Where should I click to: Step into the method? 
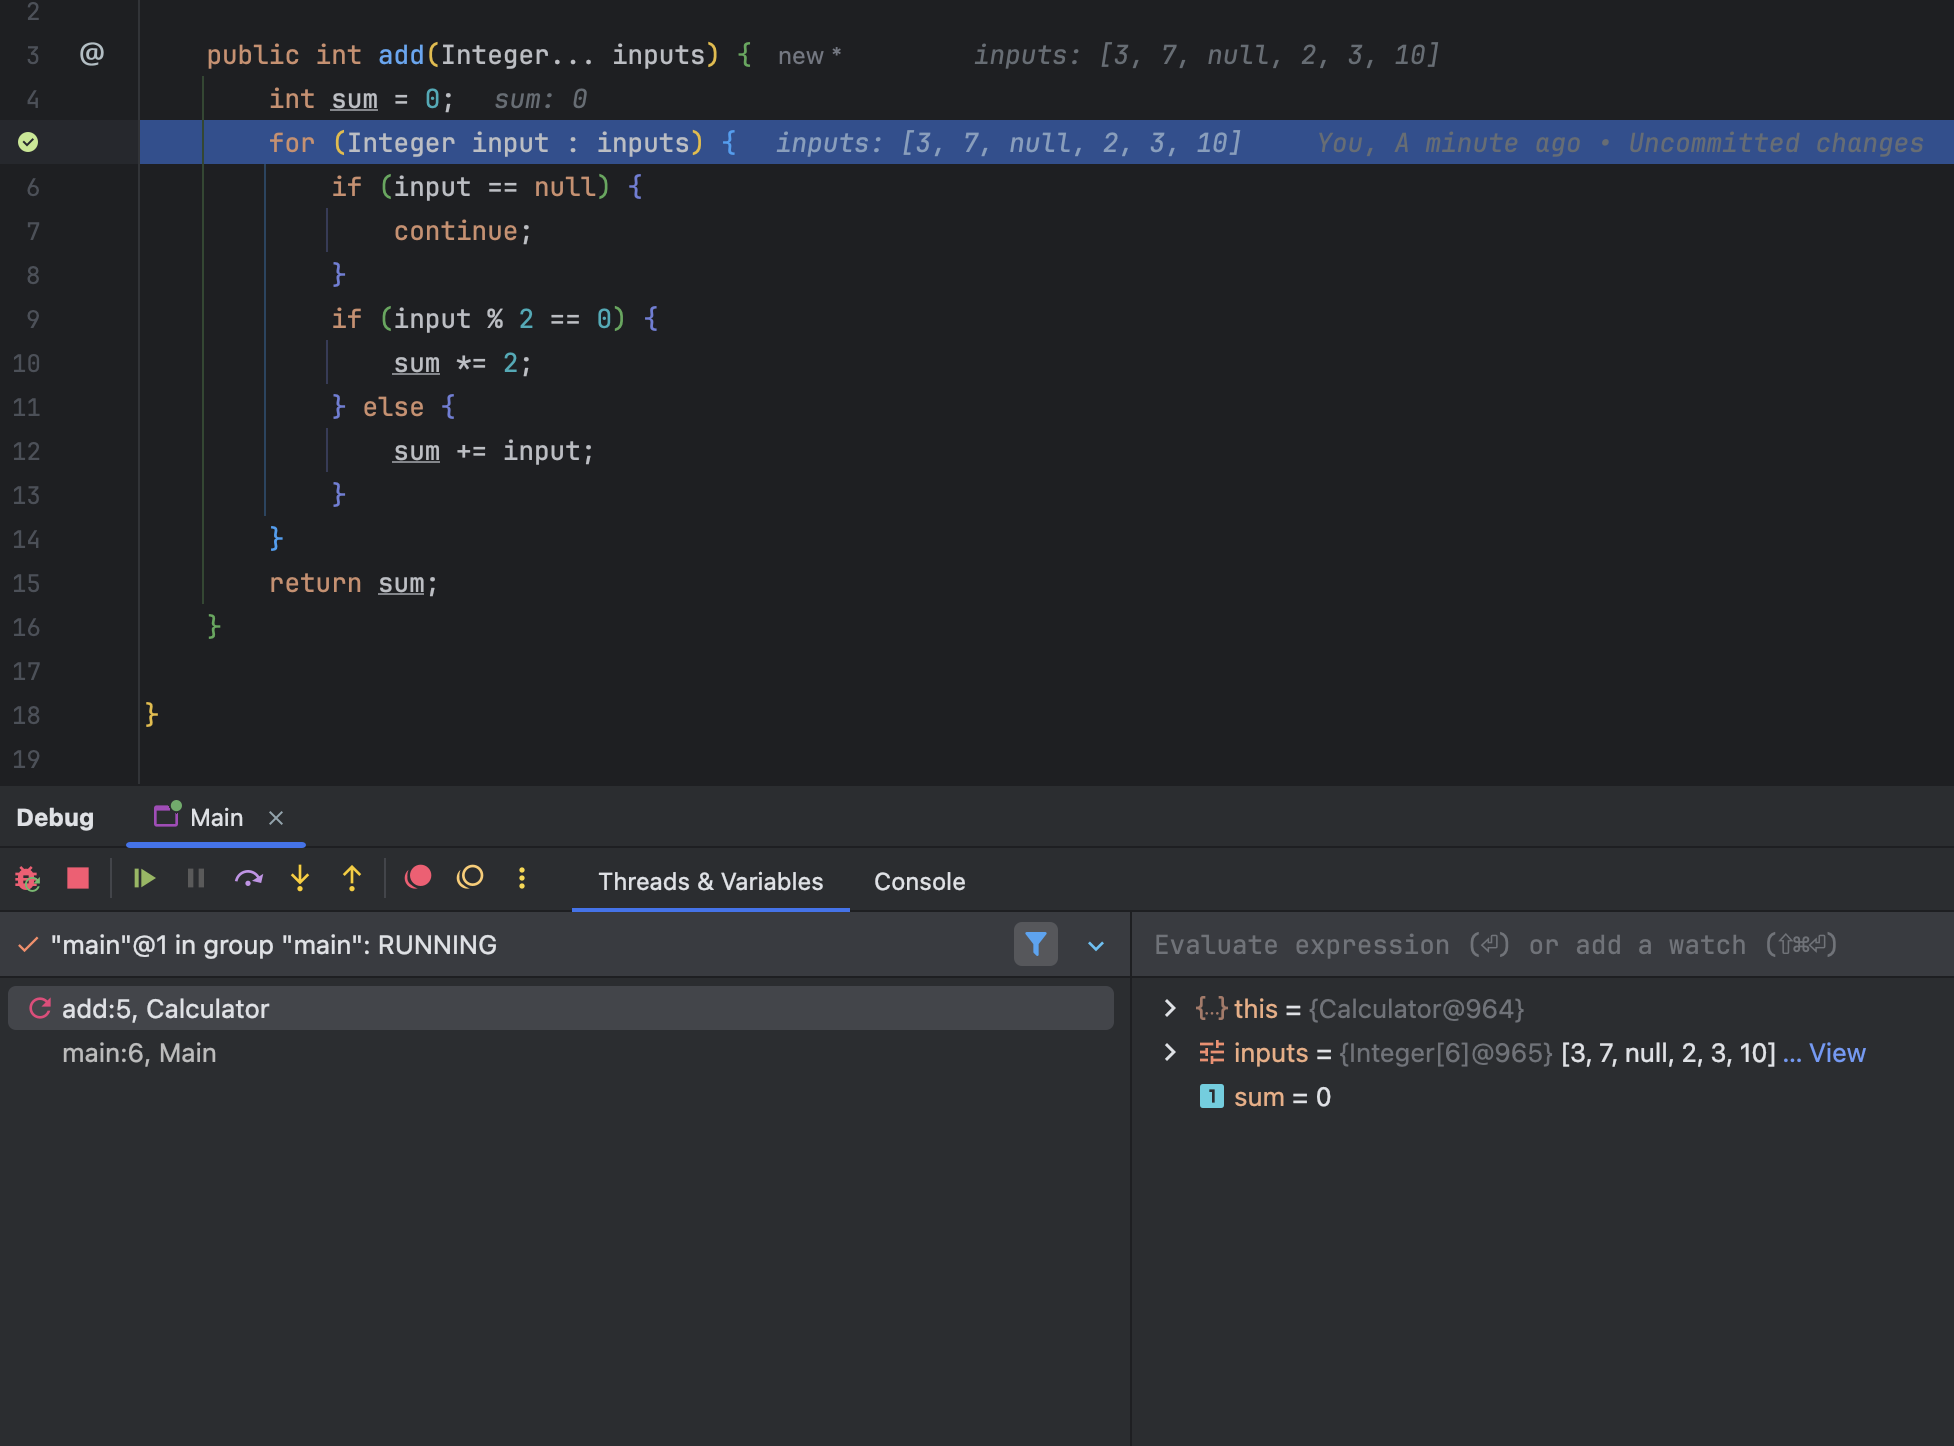300,879
